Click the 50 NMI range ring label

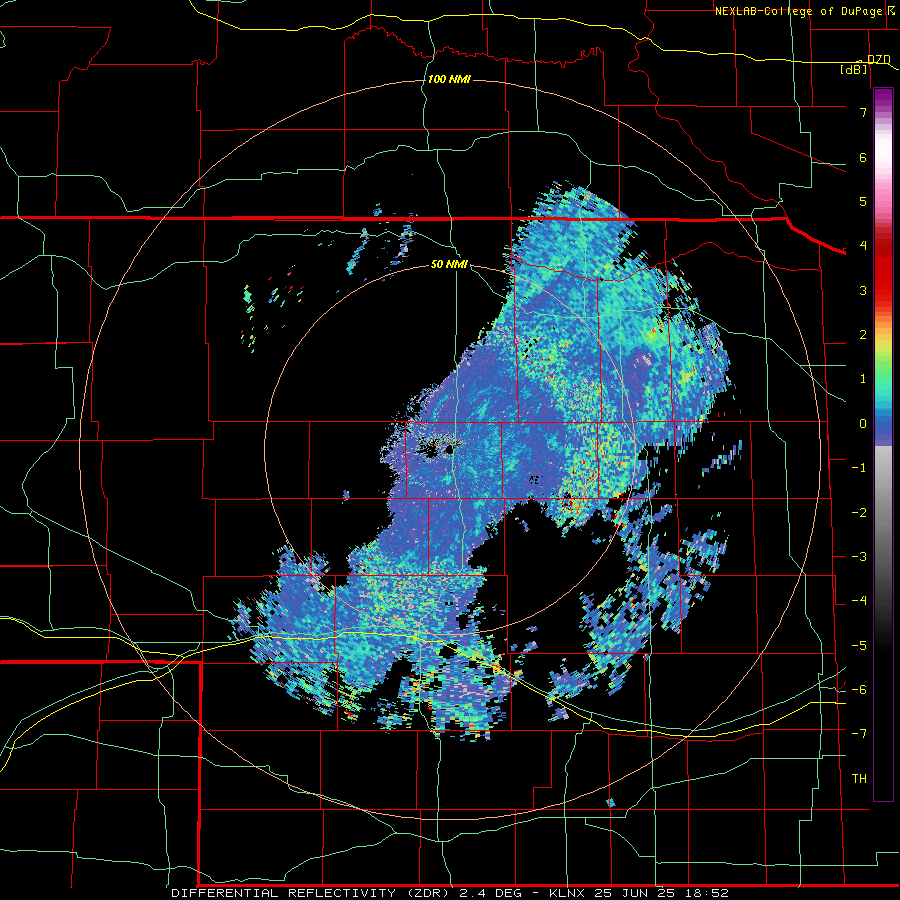click(449, 264)
